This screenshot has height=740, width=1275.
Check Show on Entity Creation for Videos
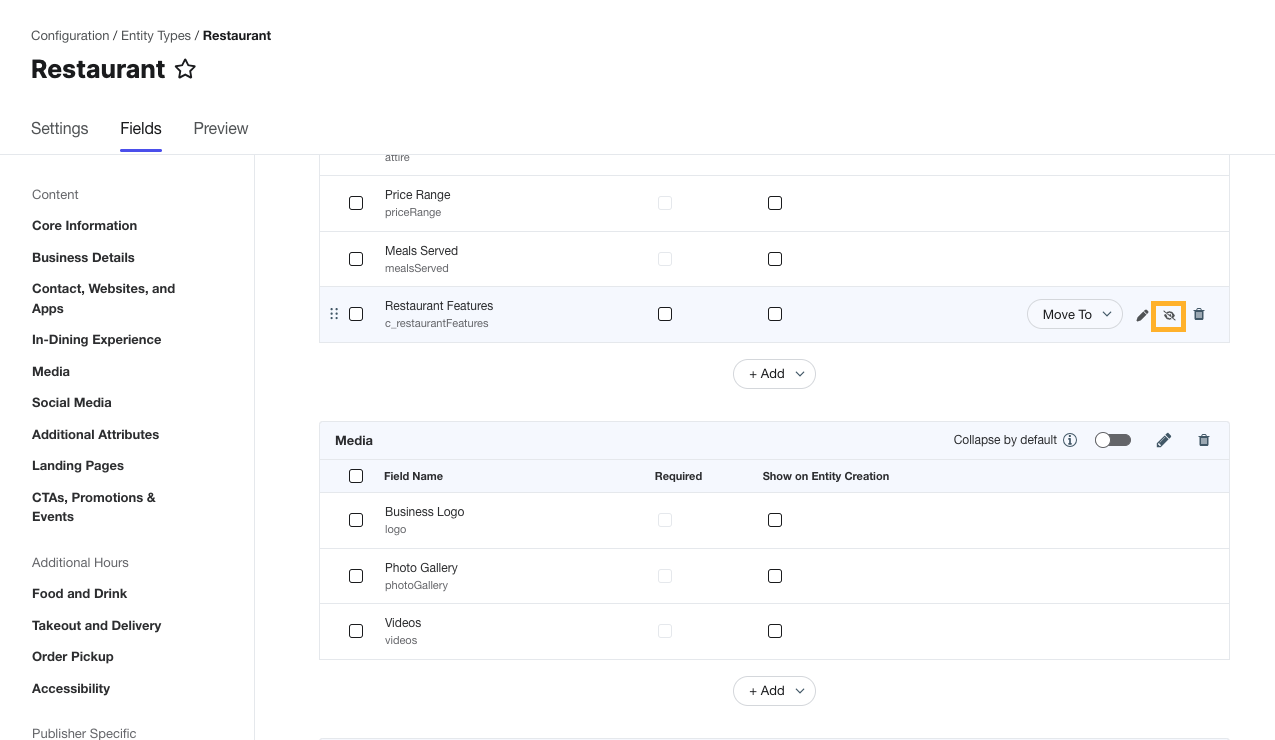point(775,631)
